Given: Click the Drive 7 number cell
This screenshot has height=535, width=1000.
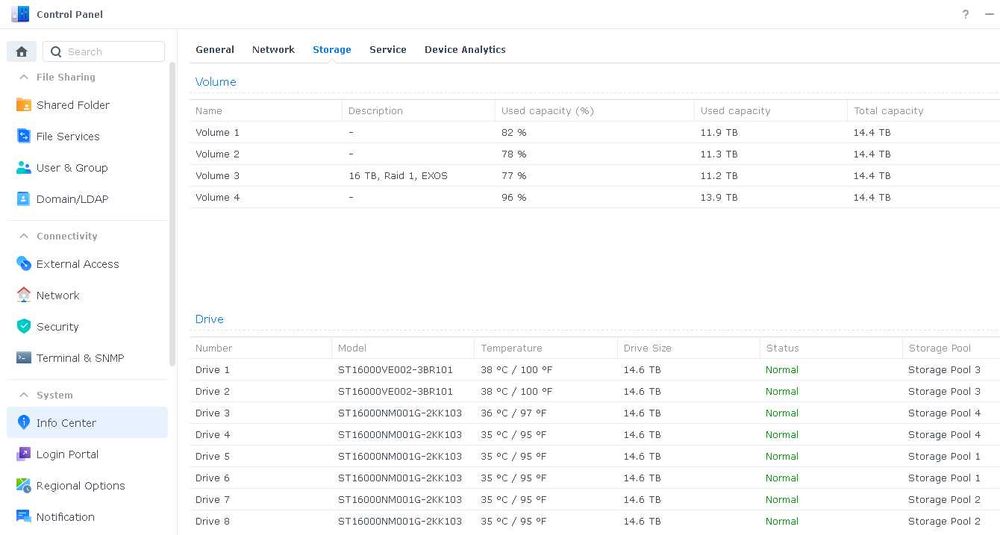Looking at the screenshot, I should point(212,500).
